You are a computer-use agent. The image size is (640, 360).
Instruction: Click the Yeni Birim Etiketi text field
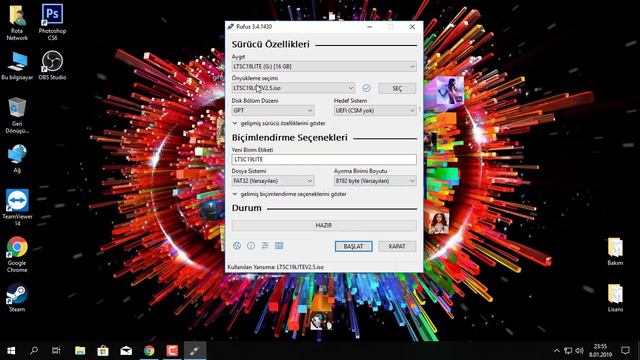point(324,160)
